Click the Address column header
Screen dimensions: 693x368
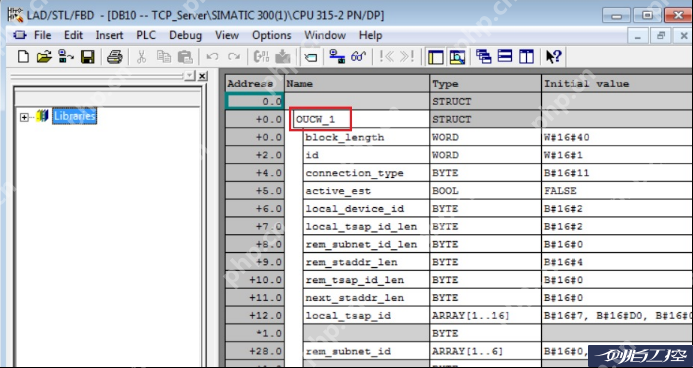[x=254, y=83]
